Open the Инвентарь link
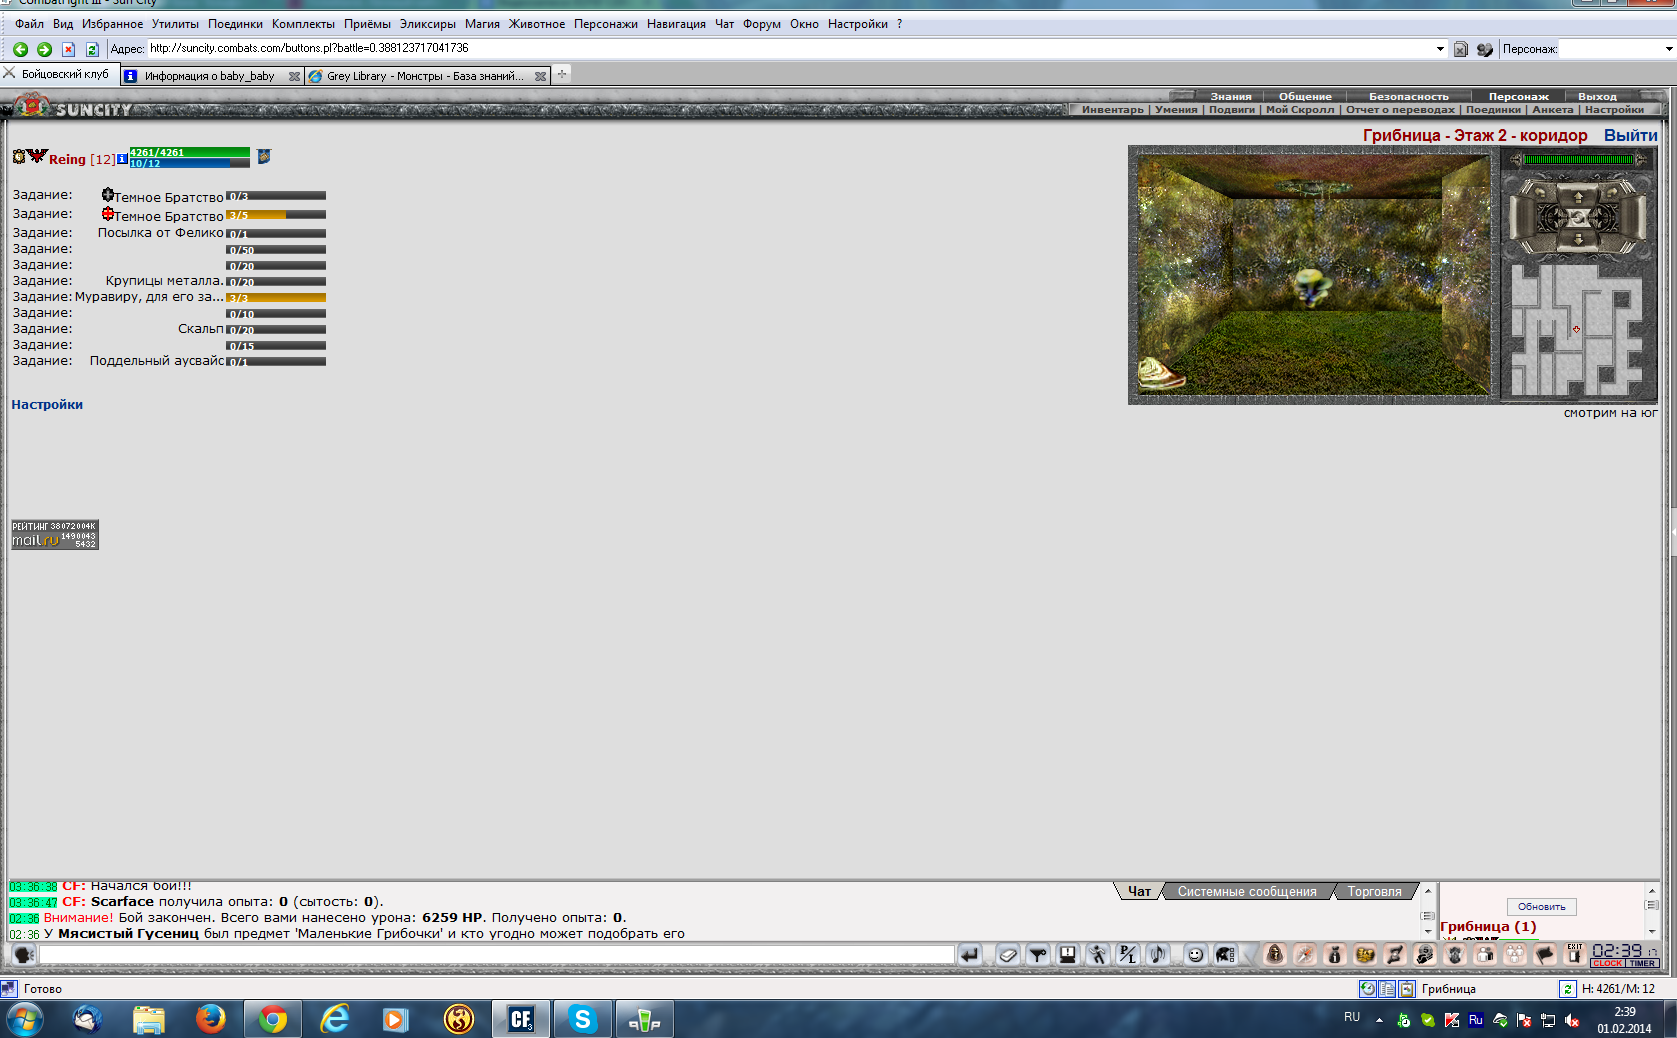Viewport: 1677px width, 1038px height. pos(1112,110)
